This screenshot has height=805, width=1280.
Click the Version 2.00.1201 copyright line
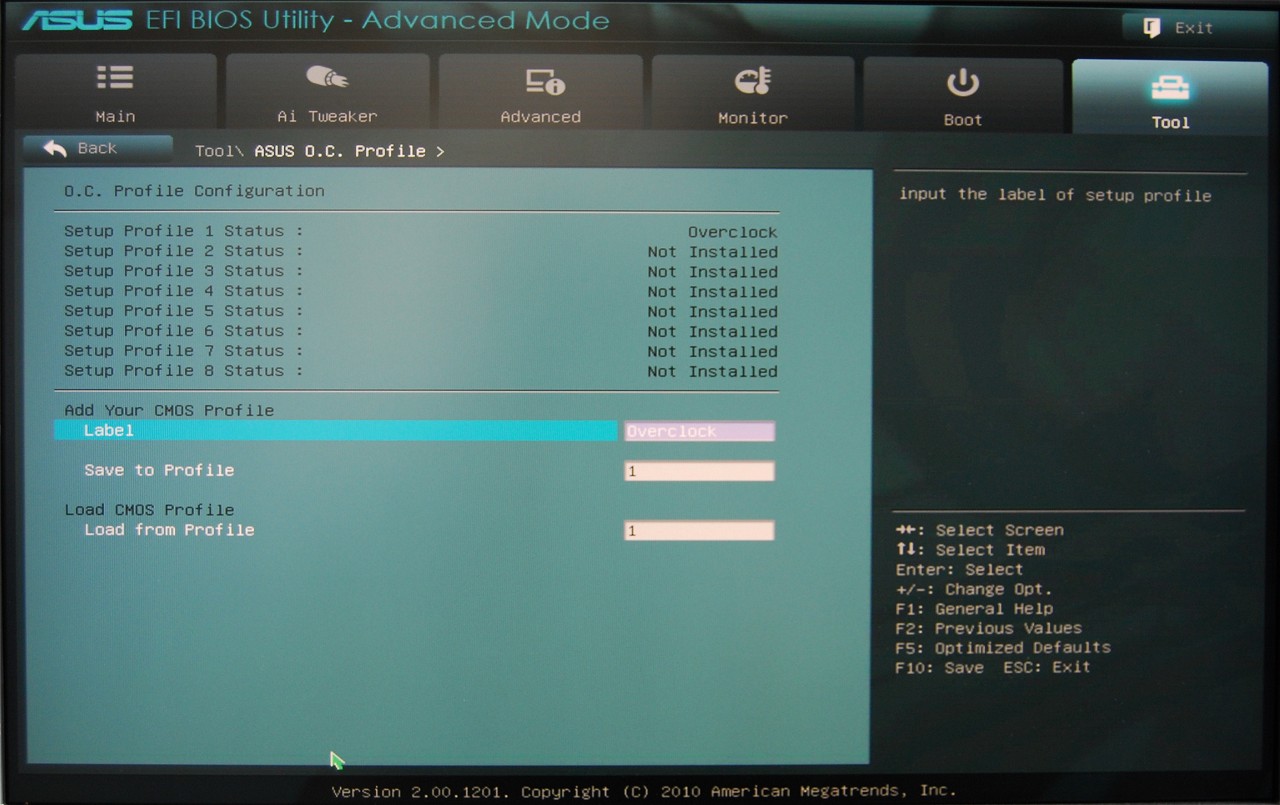tap(643, 791)
